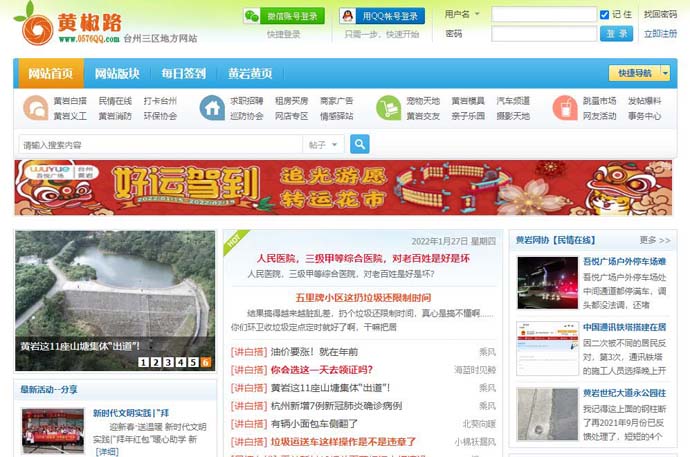This screenshot has width=690, height=457.
Task: Click the green shopping cart category icon
Action: coord(388,108)
